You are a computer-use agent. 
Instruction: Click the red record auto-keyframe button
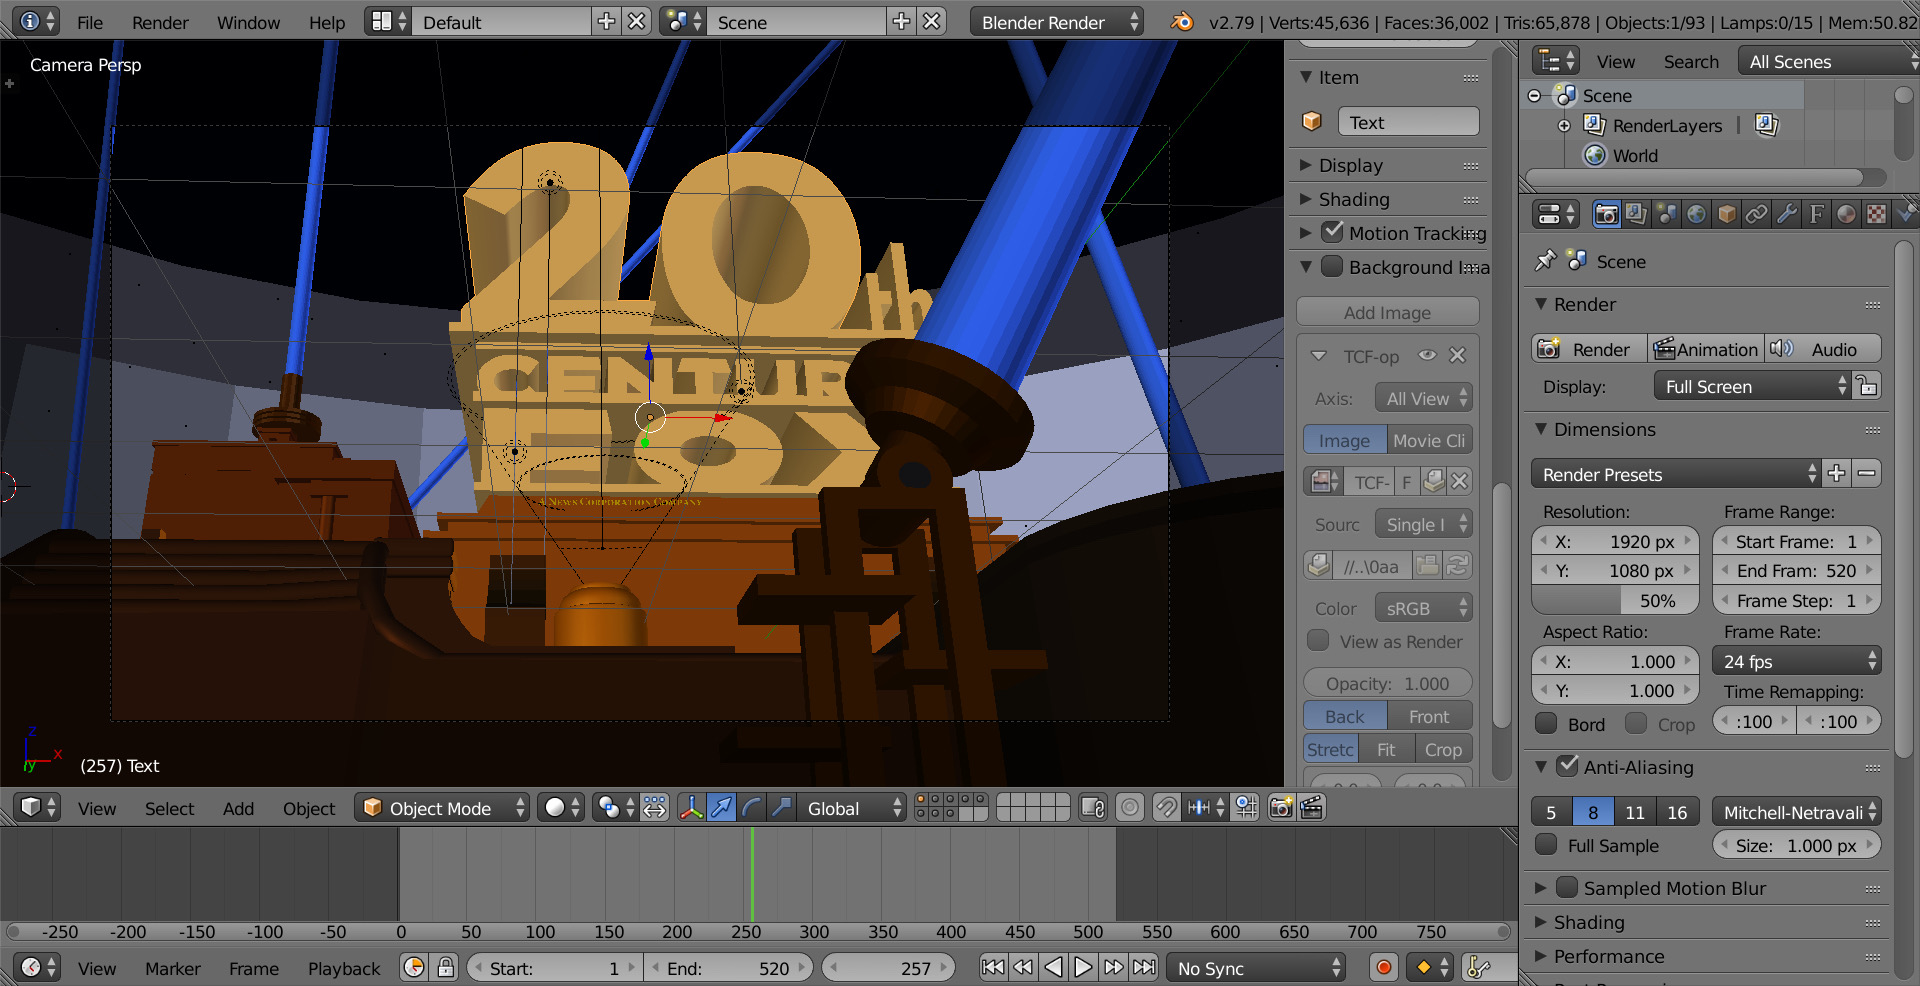coord(1384,967)
